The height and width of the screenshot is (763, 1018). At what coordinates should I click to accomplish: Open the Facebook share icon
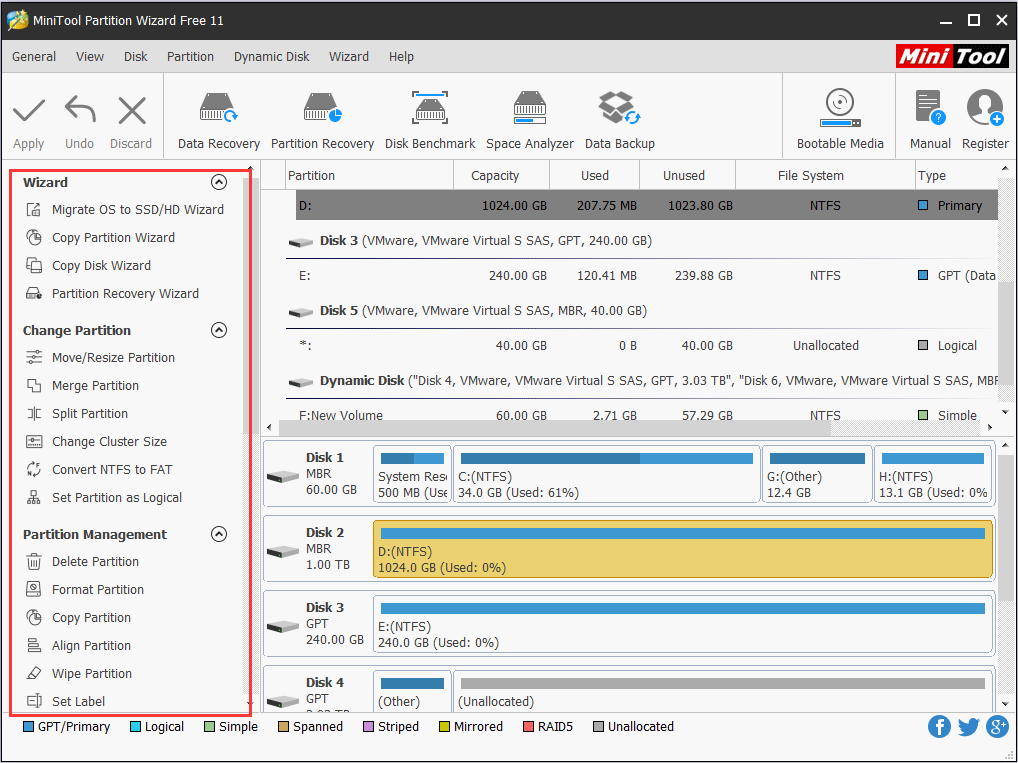[939, 727]
